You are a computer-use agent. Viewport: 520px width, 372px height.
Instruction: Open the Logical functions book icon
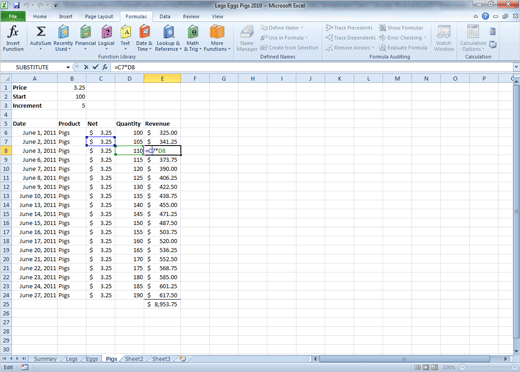(106, 32)
